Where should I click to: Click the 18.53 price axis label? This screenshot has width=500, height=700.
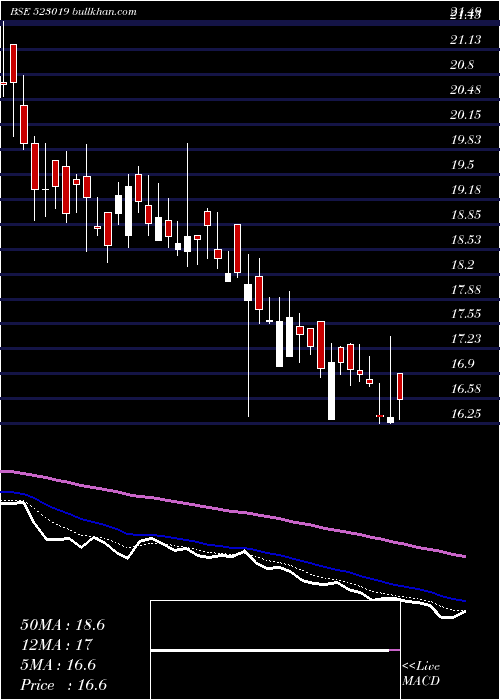click(x=466, y=240)
